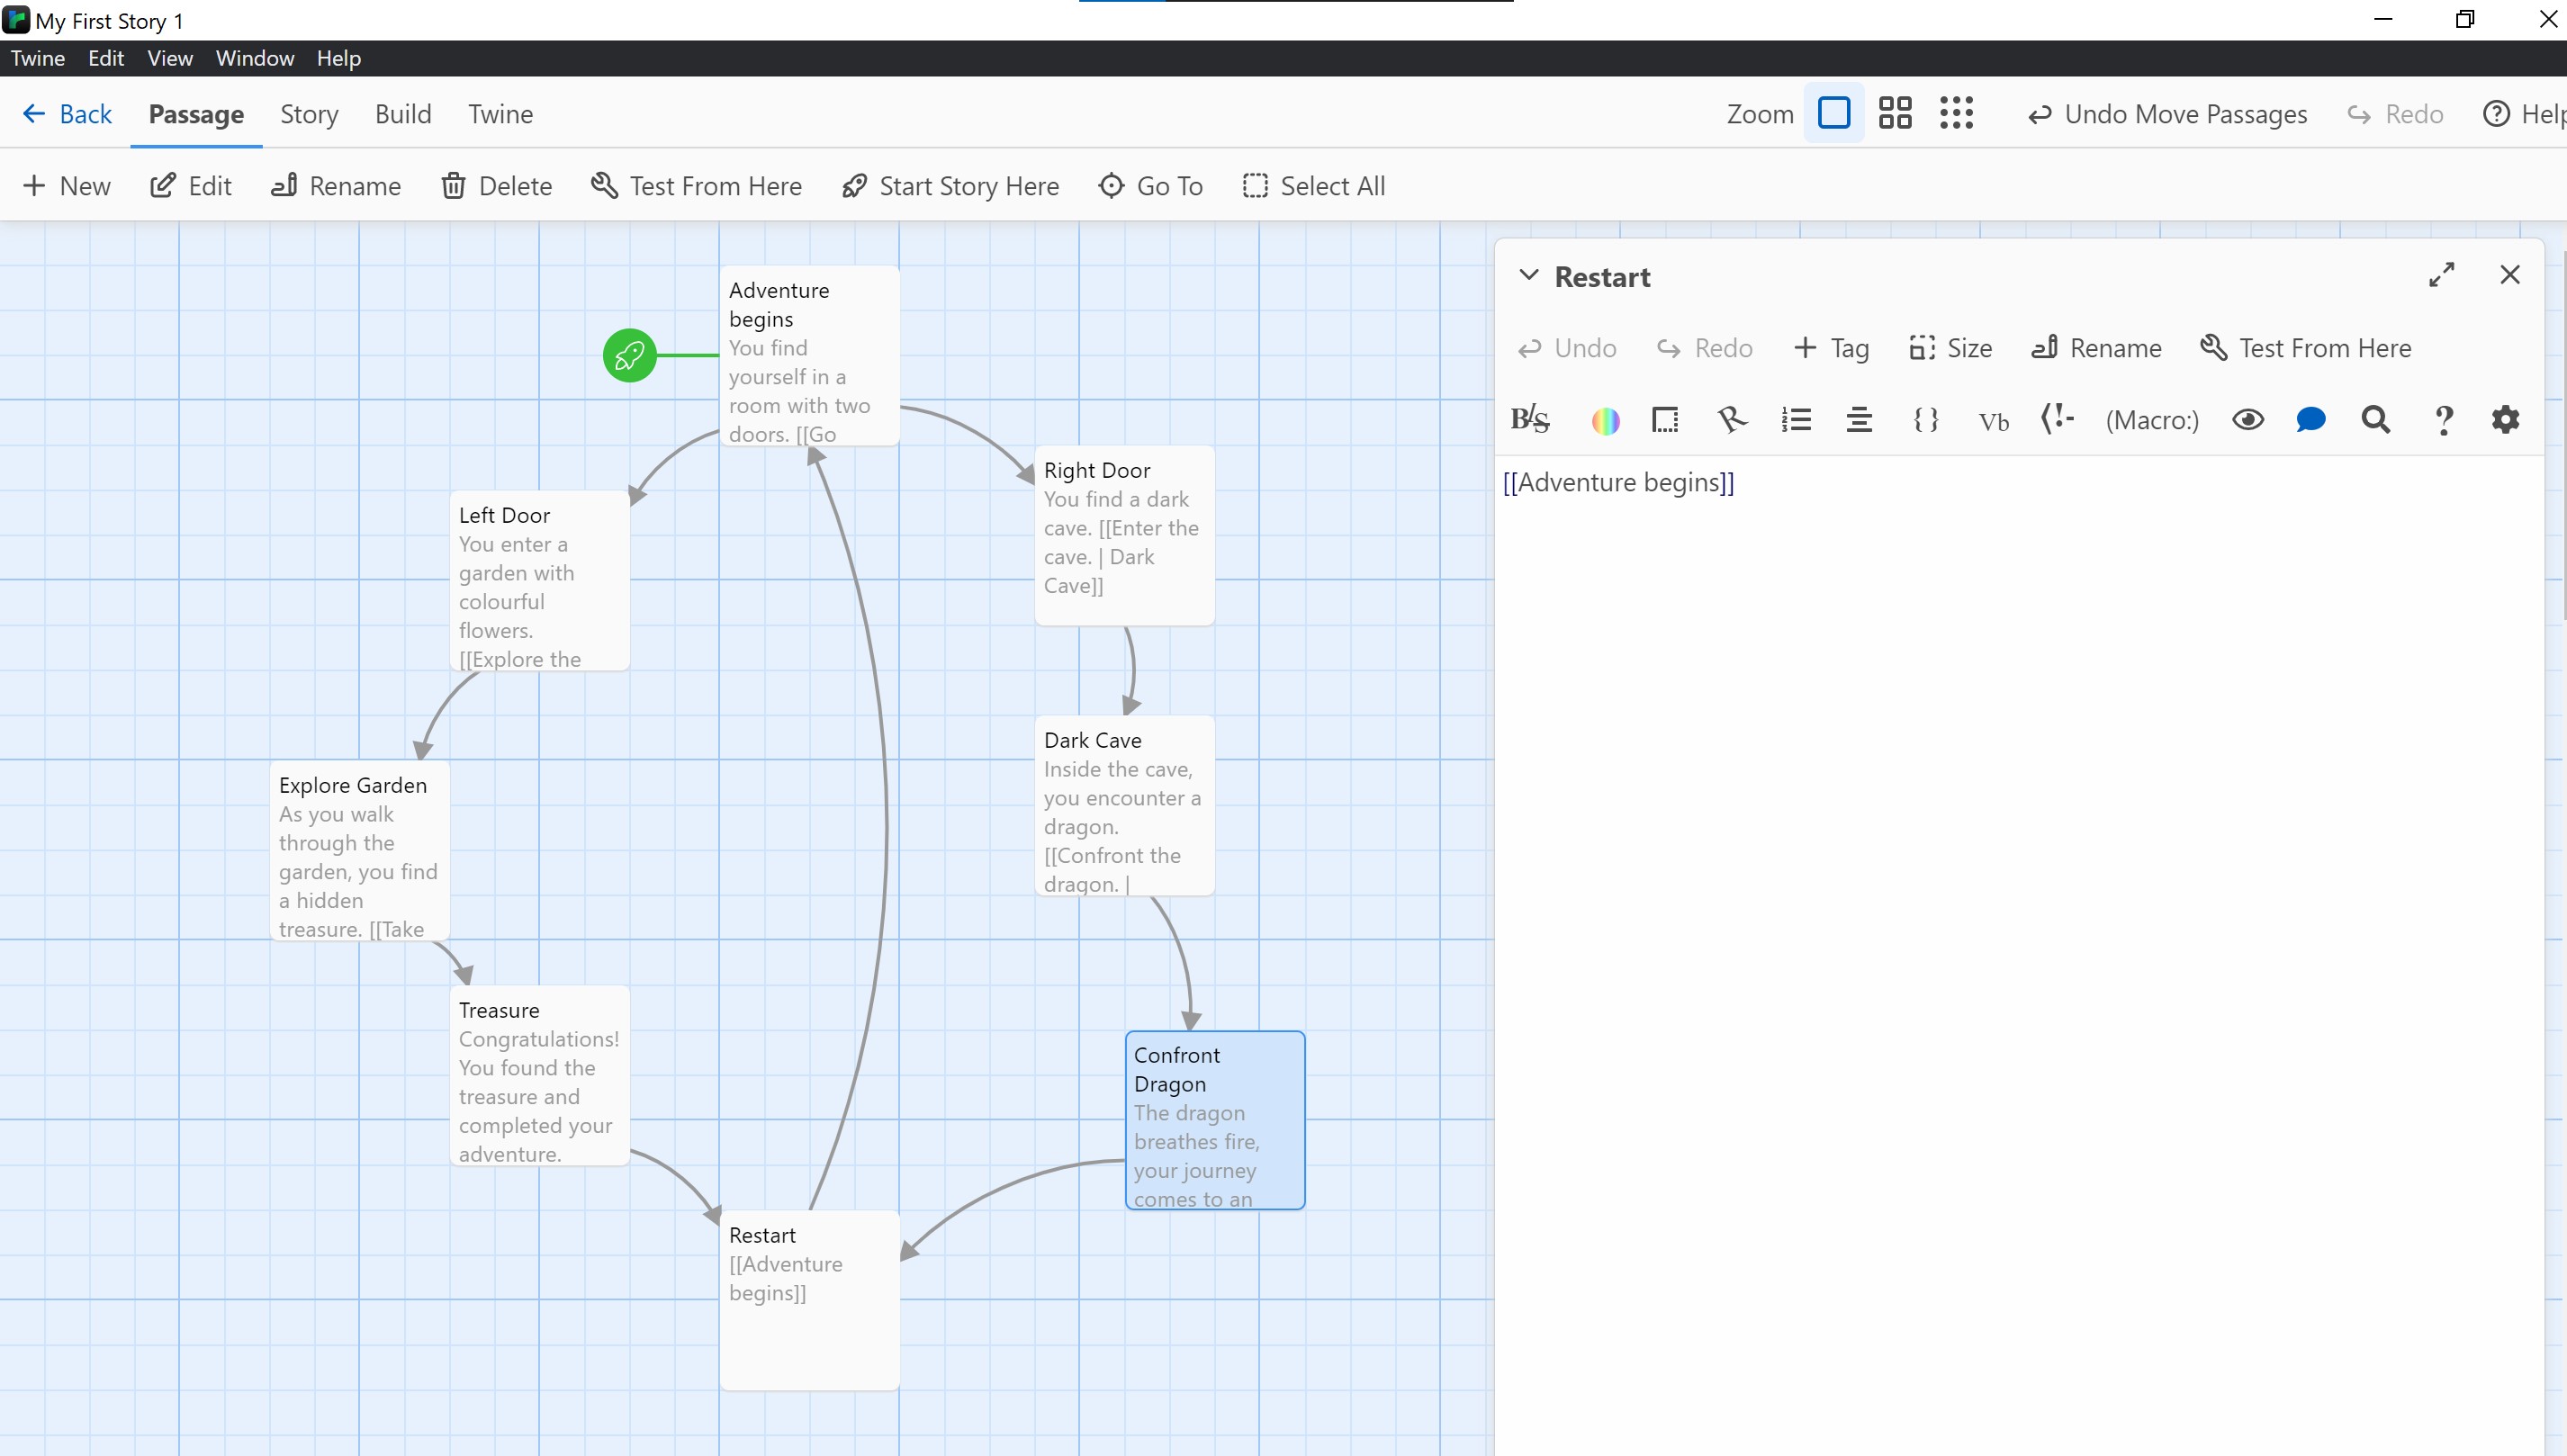2567x1456 pixels.
Task: Minimize the My First Story 1 window
Action: coord(2384,20)
